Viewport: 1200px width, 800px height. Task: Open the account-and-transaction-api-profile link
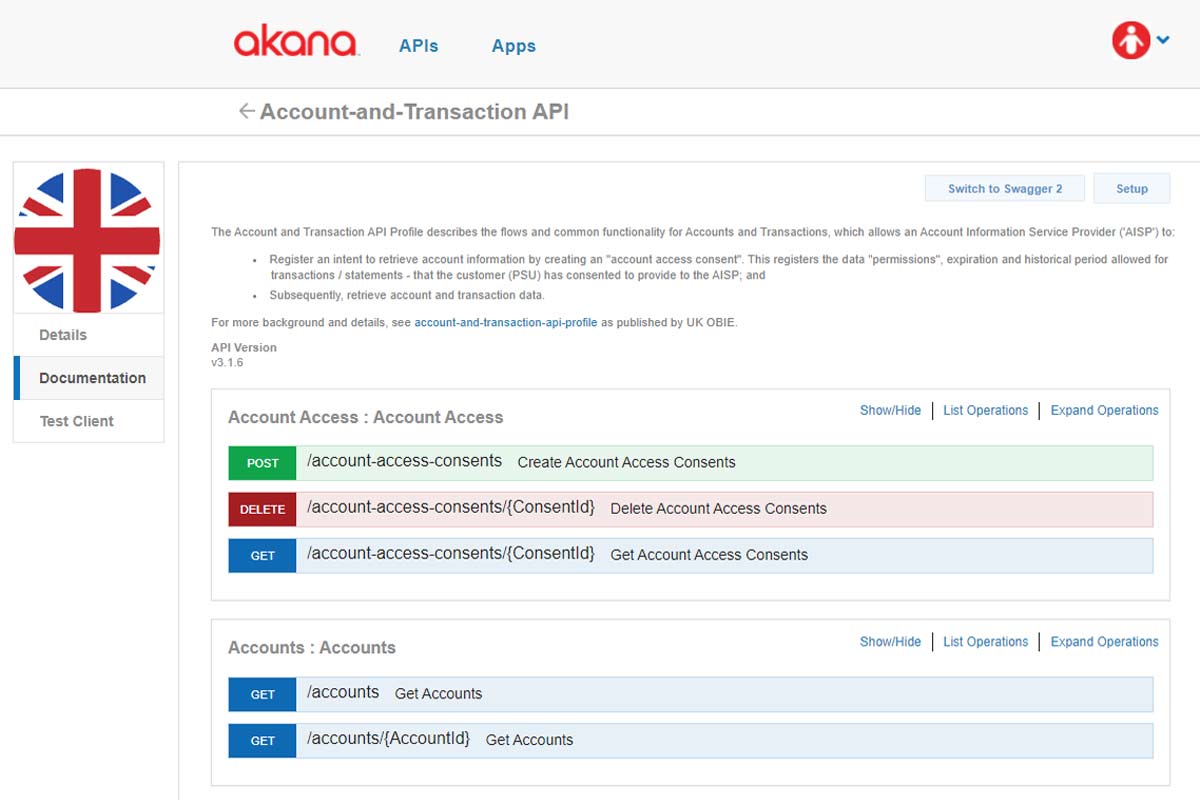506,323
